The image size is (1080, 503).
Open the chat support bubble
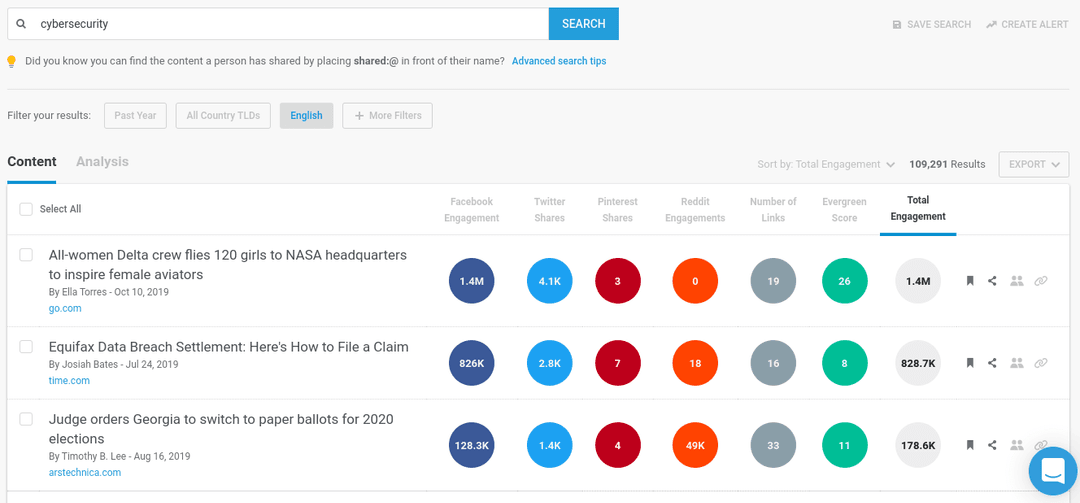(x=1053, y=471)
